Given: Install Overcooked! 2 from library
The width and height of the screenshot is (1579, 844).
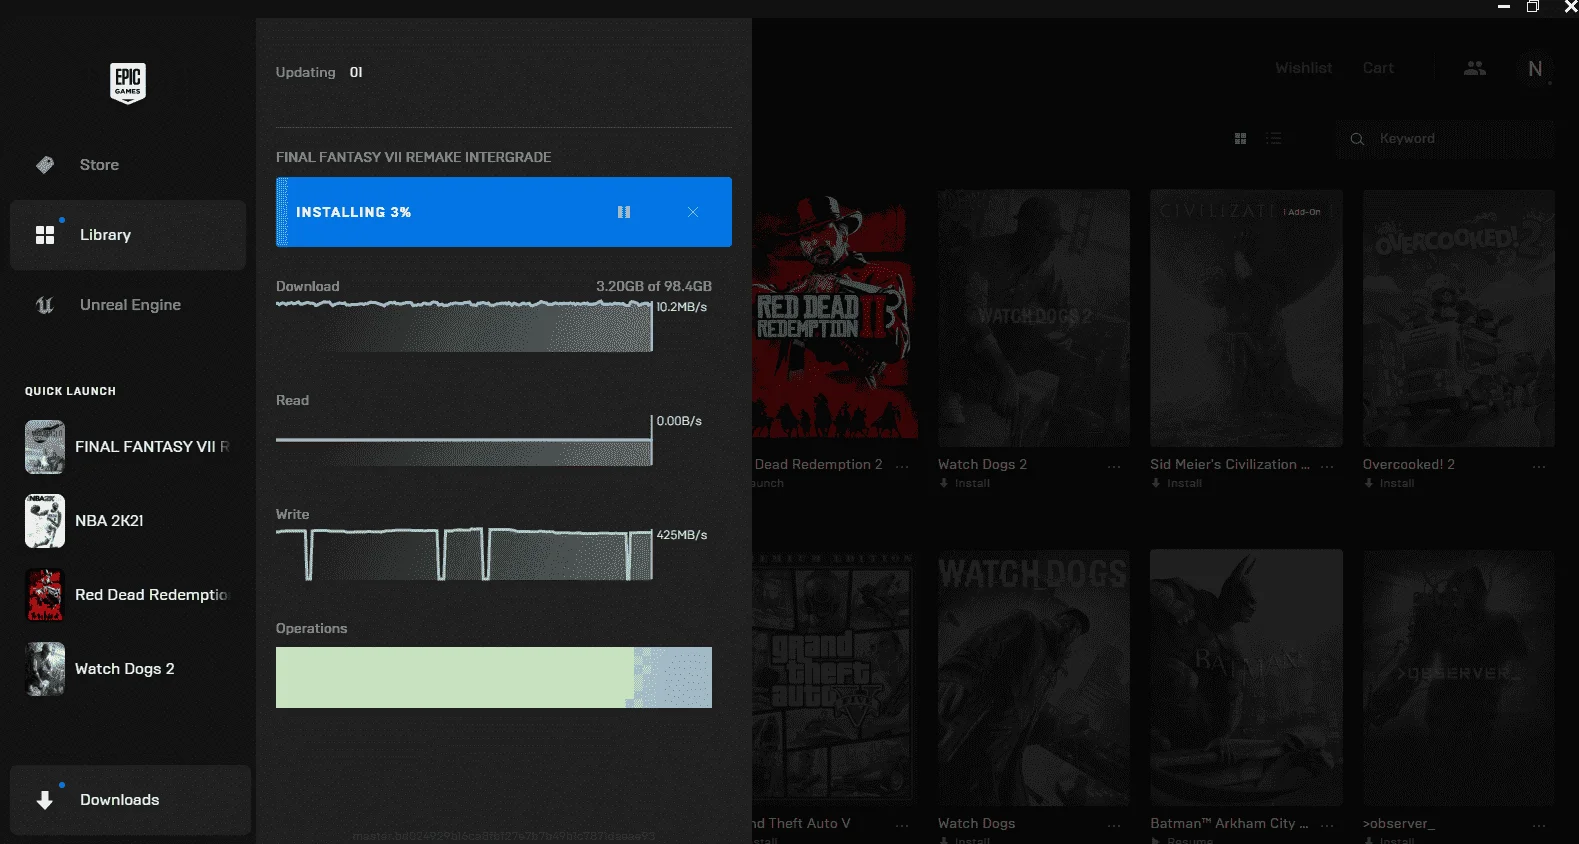Looking at the screenshot, I should (x=1389, y=483).
